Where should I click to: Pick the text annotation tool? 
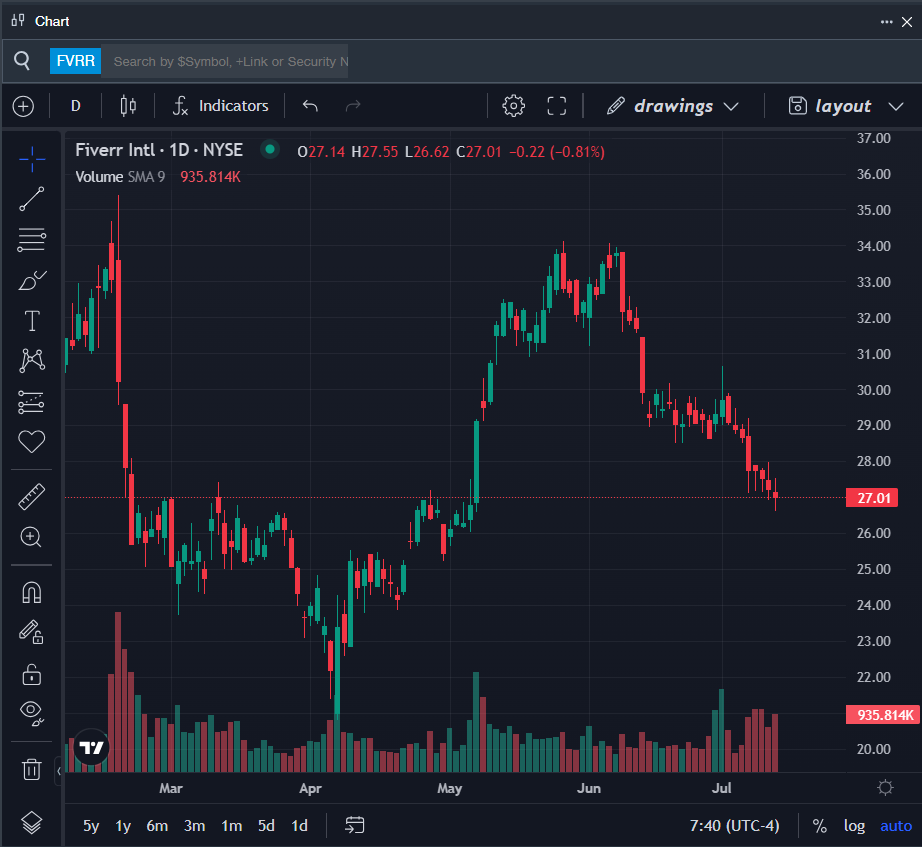point(32,321)
